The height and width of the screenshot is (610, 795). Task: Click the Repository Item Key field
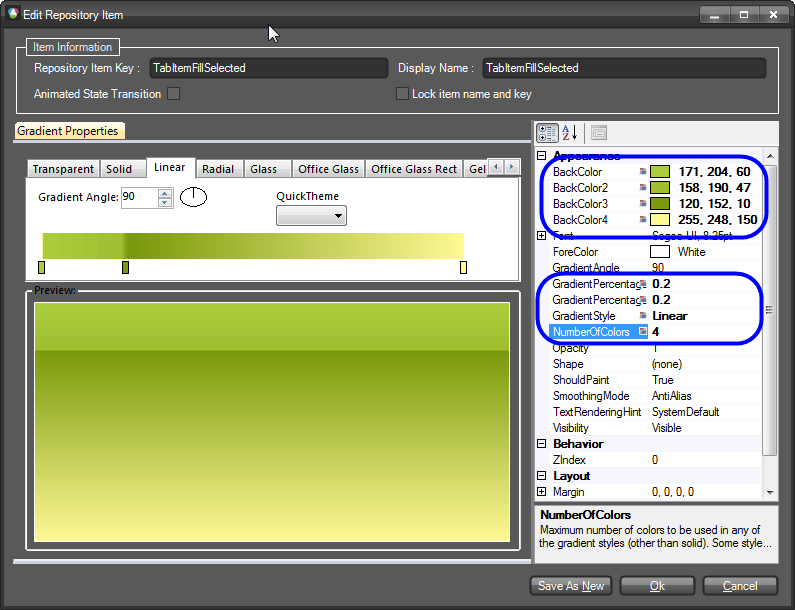269,68
